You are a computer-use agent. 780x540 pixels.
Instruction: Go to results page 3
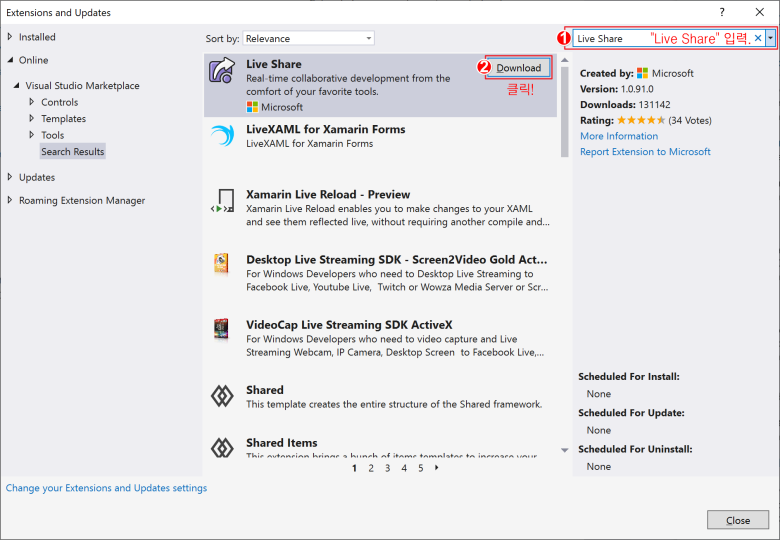[x=388, y=468]
